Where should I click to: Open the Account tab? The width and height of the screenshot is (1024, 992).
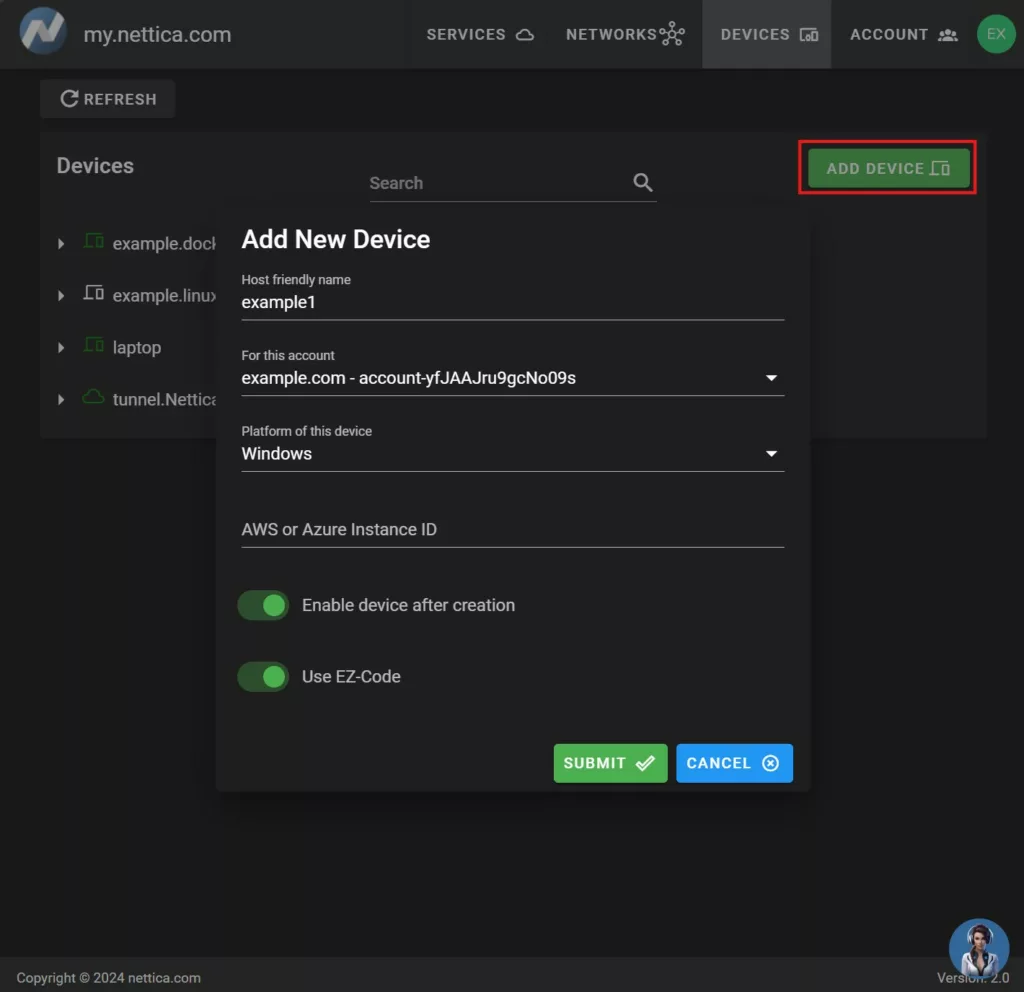tap(903, 34)
